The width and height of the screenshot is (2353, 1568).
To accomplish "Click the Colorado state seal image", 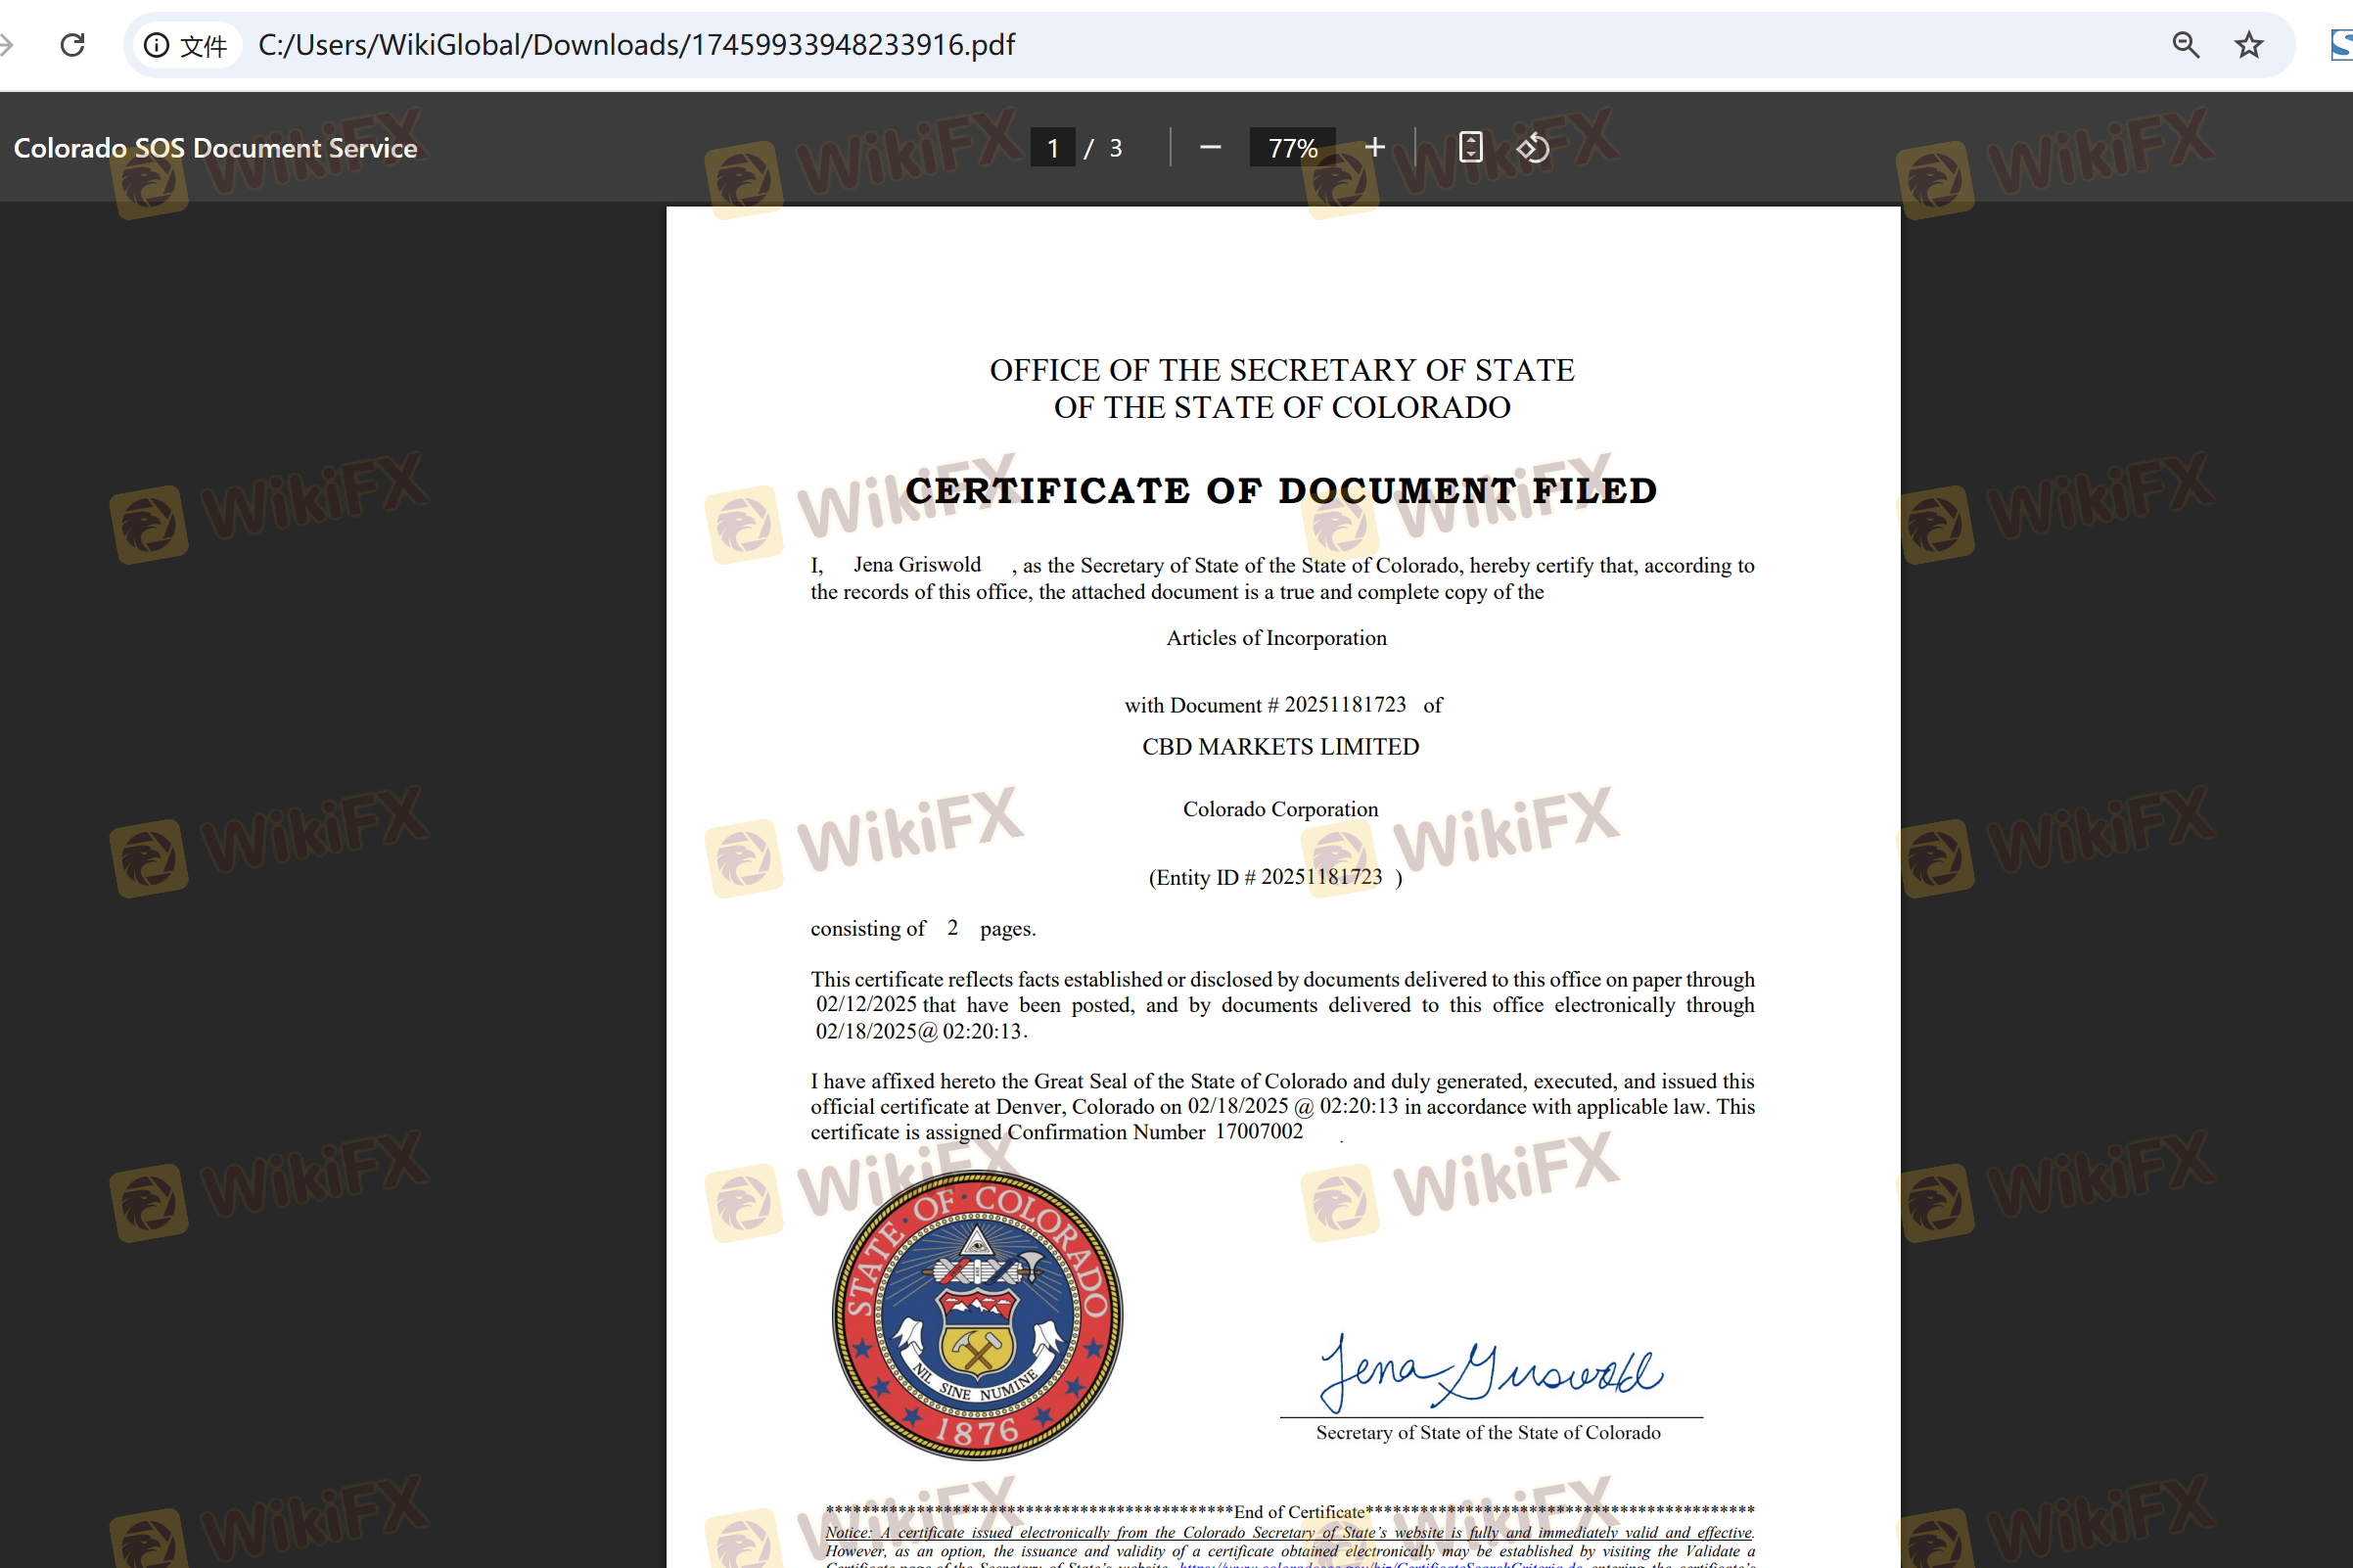I will [x=977, y=1315].
